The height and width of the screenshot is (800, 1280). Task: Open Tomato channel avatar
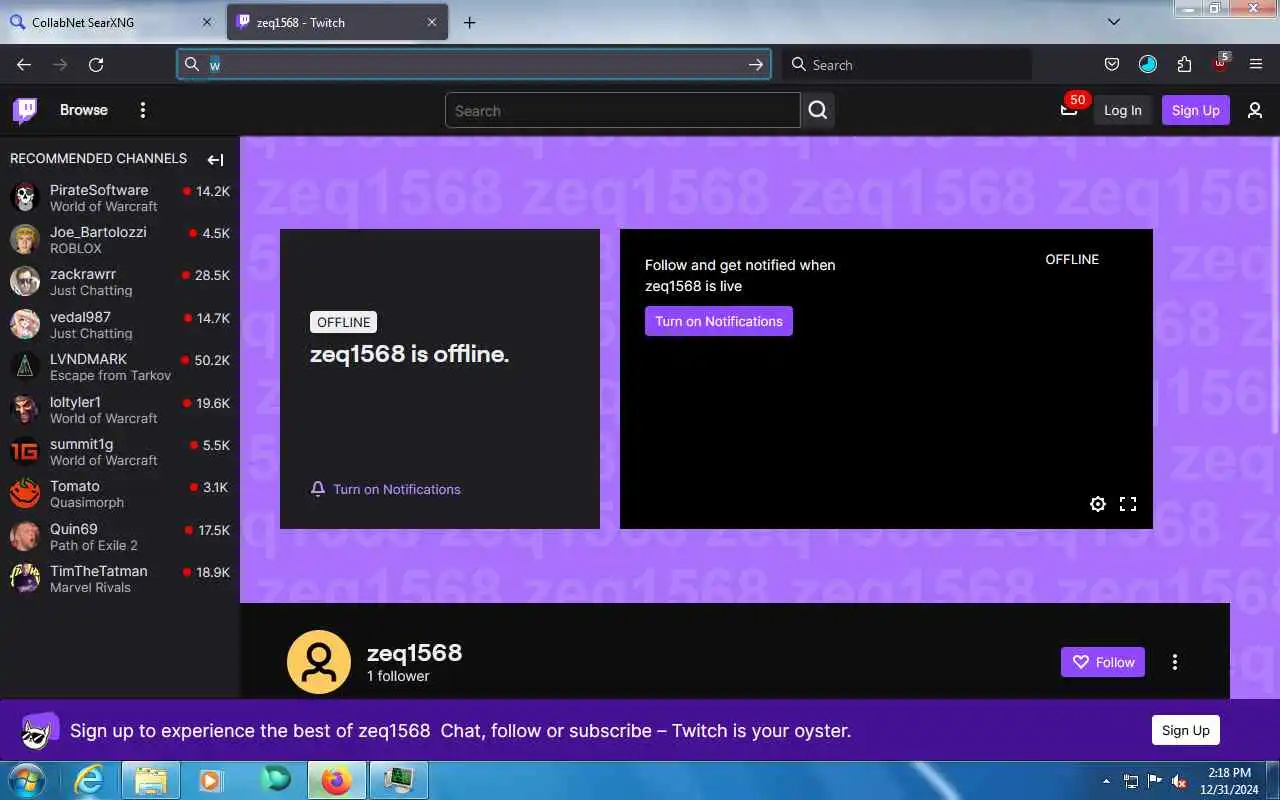point(25,493)
